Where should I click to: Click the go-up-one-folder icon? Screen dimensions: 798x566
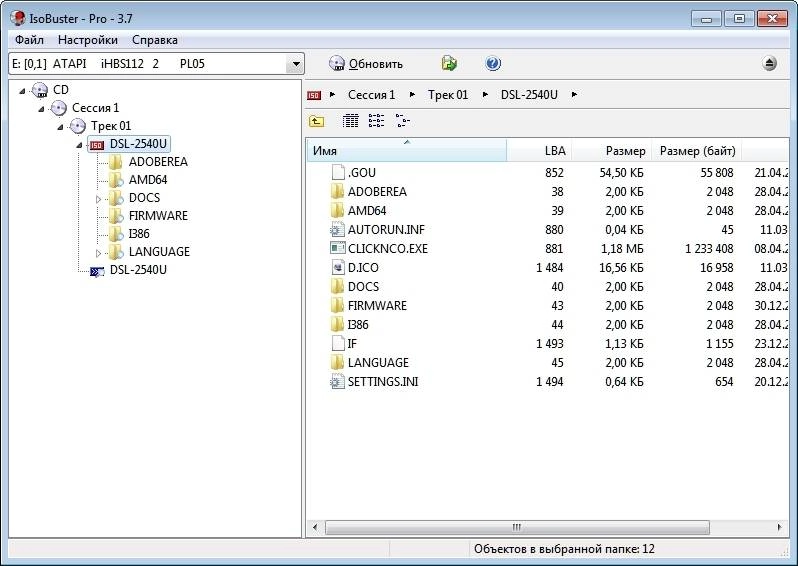tap(317, 121)
